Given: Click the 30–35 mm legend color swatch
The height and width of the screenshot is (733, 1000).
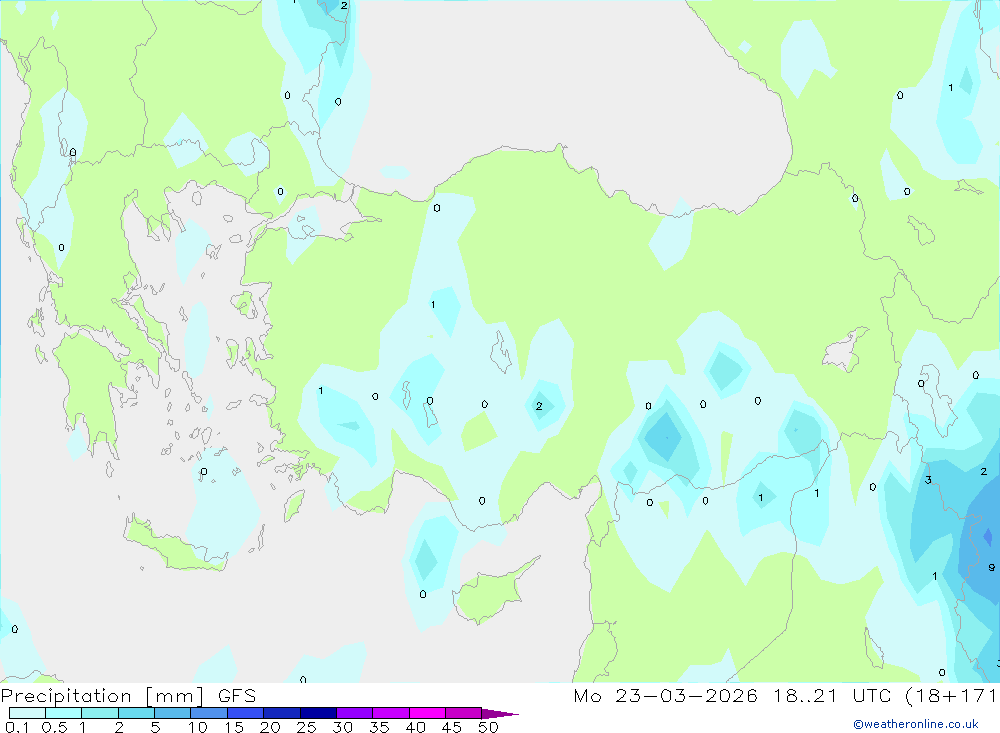Looking at the screenshot, I should pyautogui.click(x=354, y=713).
